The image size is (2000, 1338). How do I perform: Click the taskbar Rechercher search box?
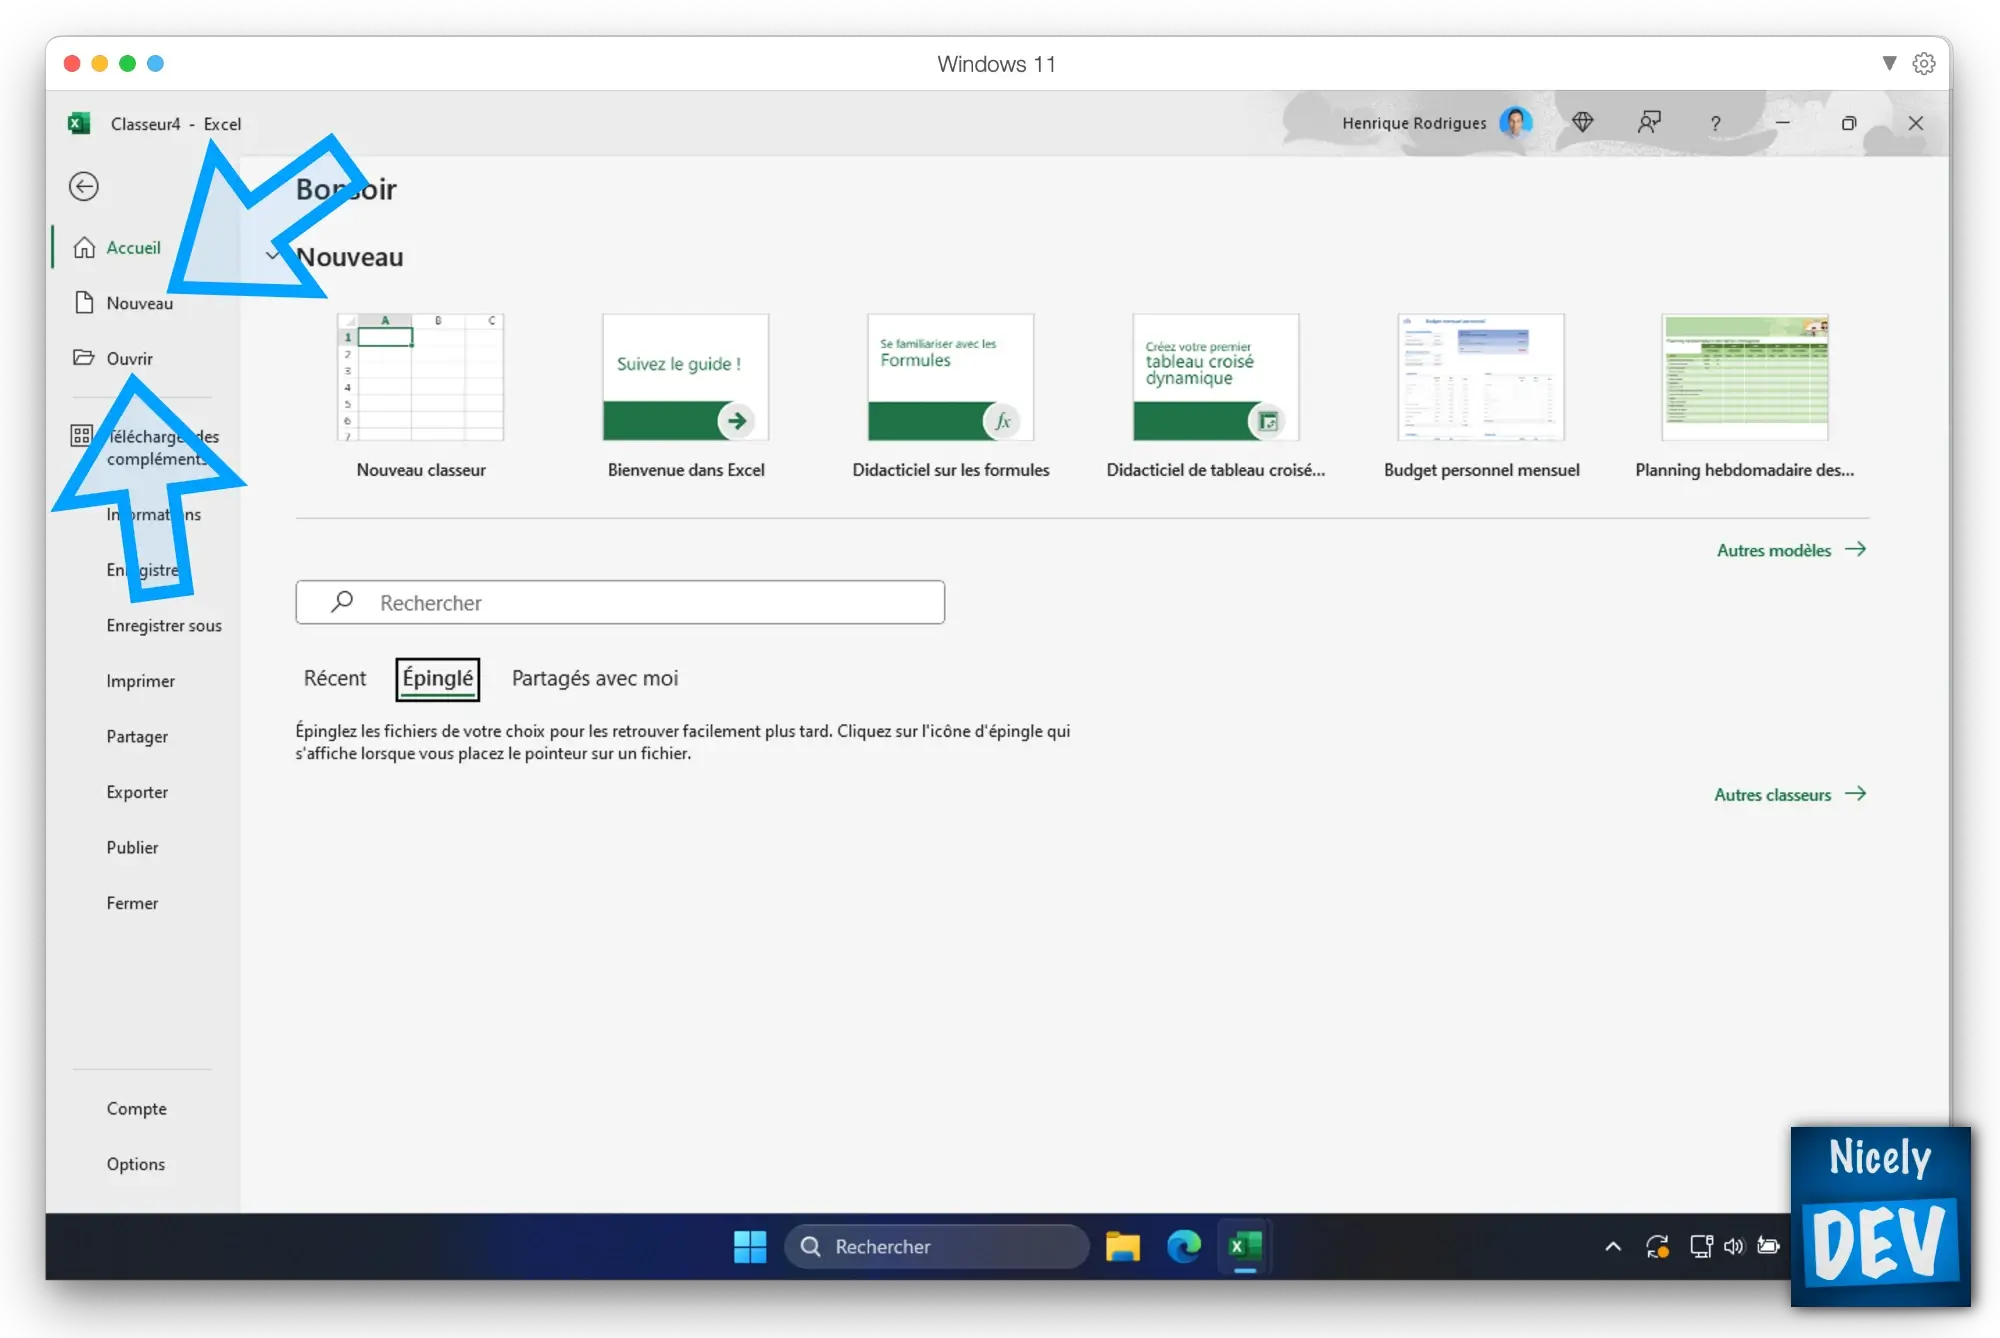937,1246
